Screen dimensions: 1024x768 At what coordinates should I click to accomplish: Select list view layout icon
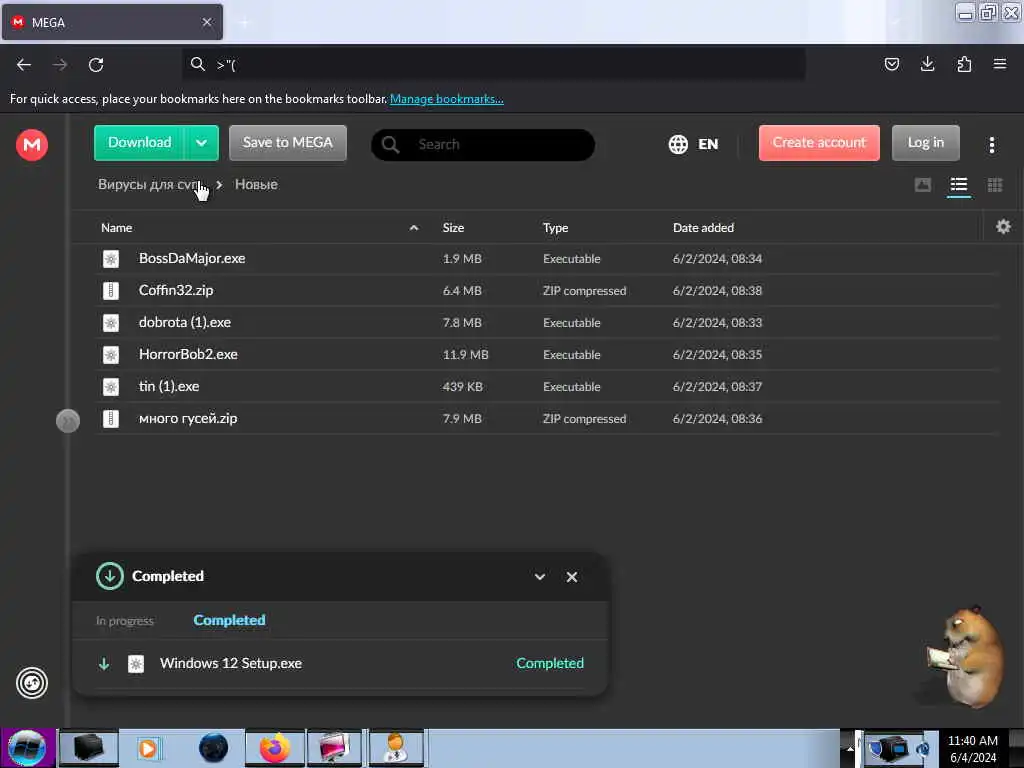point(958,185)
